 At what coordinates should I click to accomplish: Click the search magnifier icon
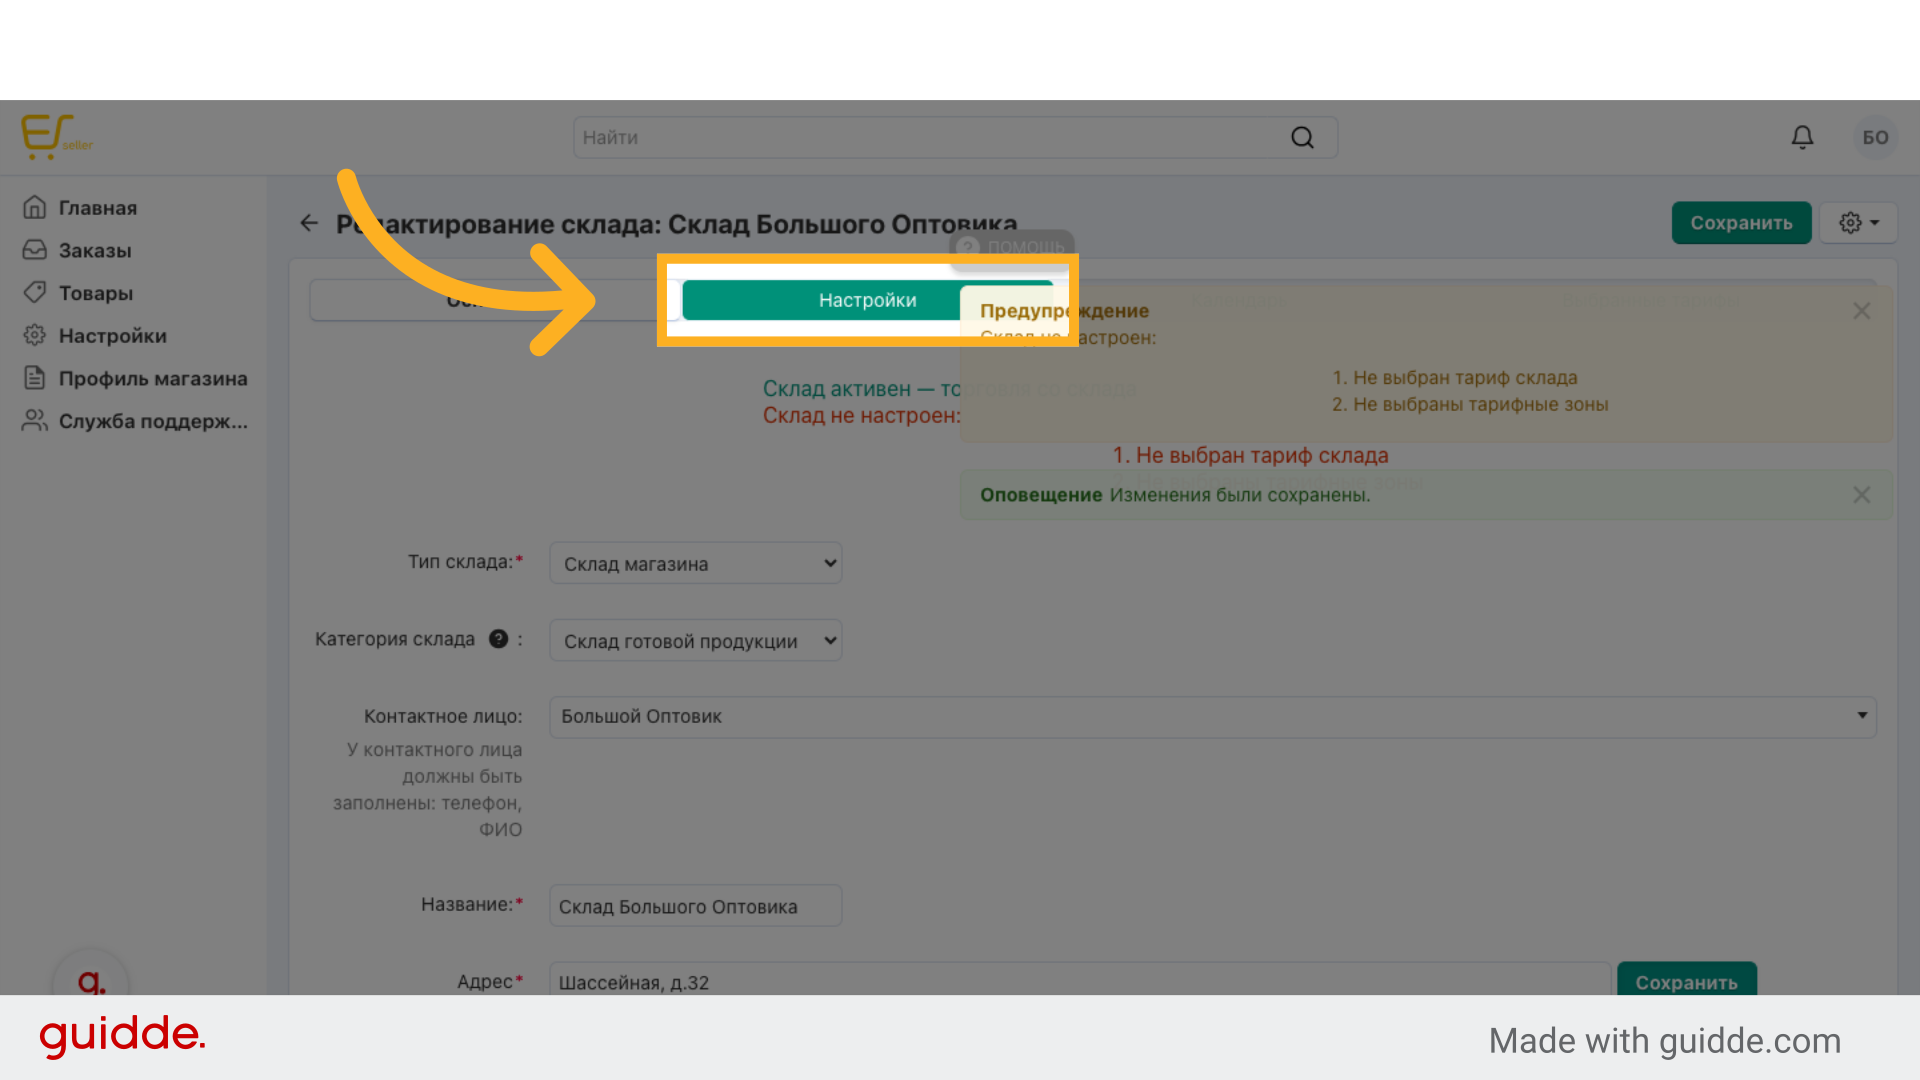[x=1302, y=138]
